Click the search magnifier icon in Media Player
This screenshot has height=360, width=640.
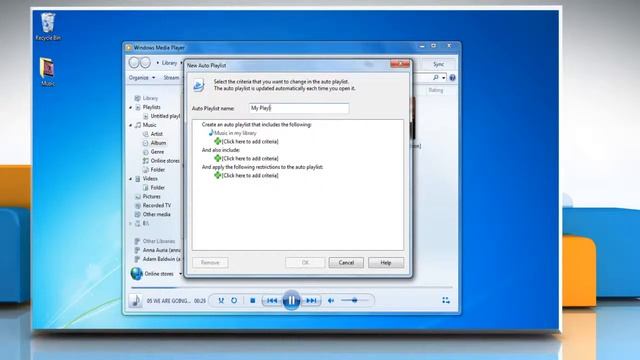pyautogui.click(x=436, y=77)
